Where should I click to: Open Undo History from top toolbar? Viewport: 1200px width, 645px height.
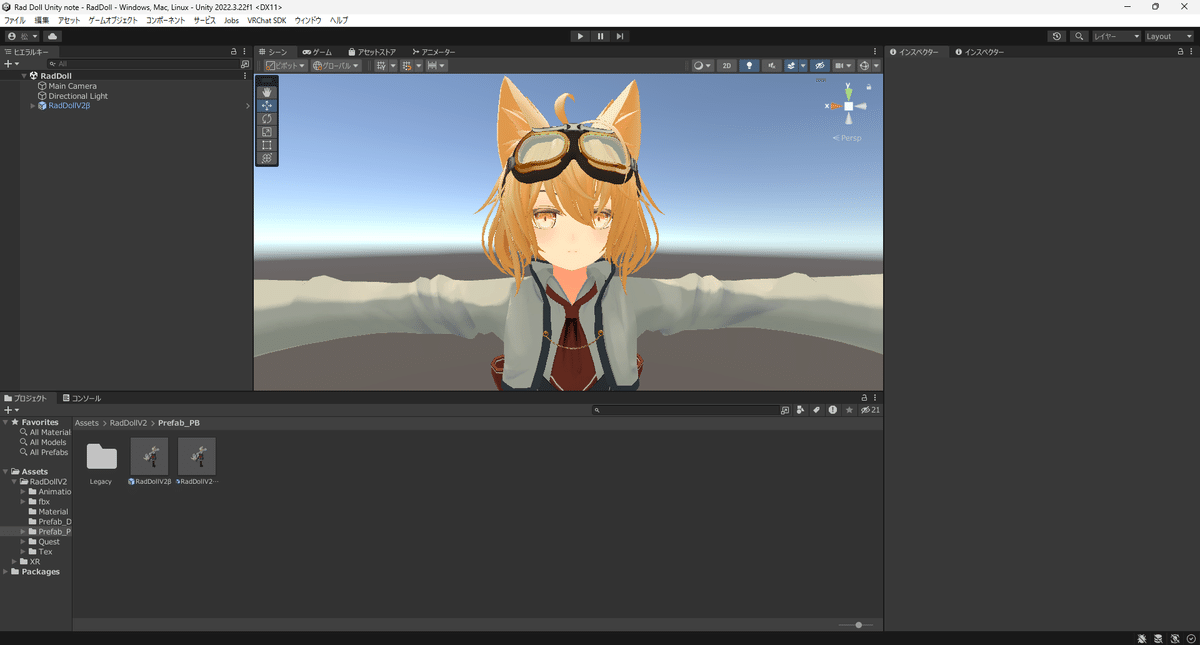(x=1058, y=36)
